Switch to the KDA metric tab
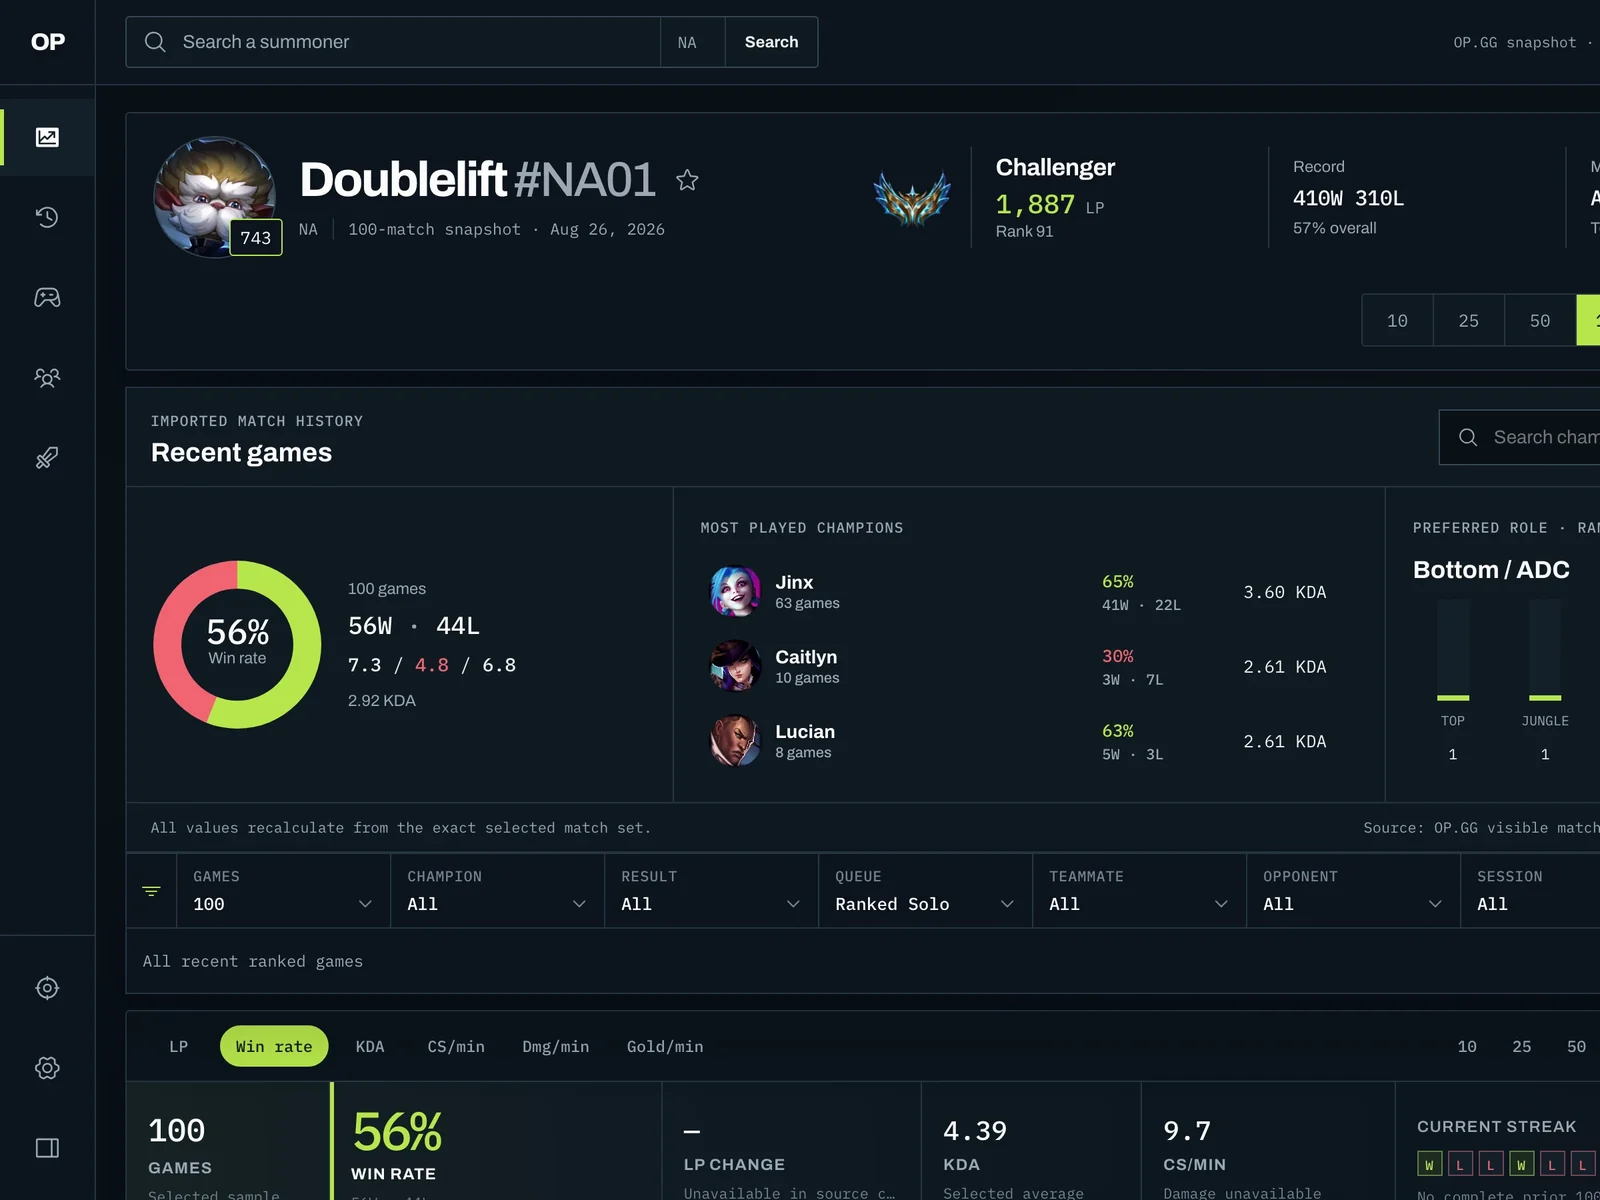The image size is (1600, 1200). tap(370, 1047)
